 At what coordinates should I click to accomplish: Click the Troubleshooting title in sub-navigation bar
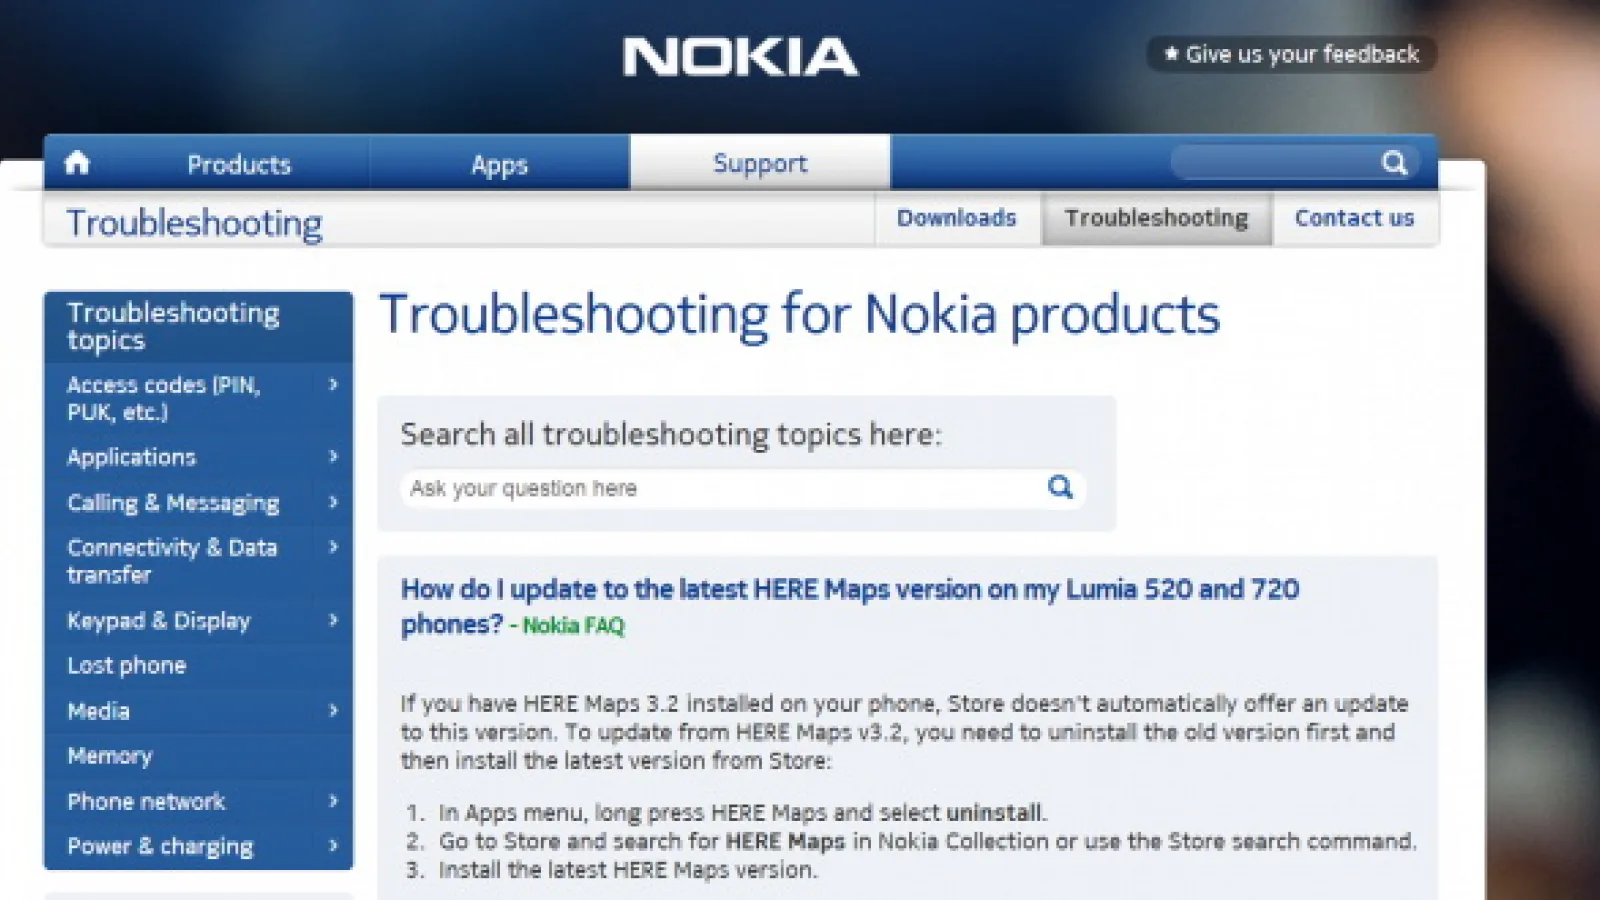[x=194, y=223]
